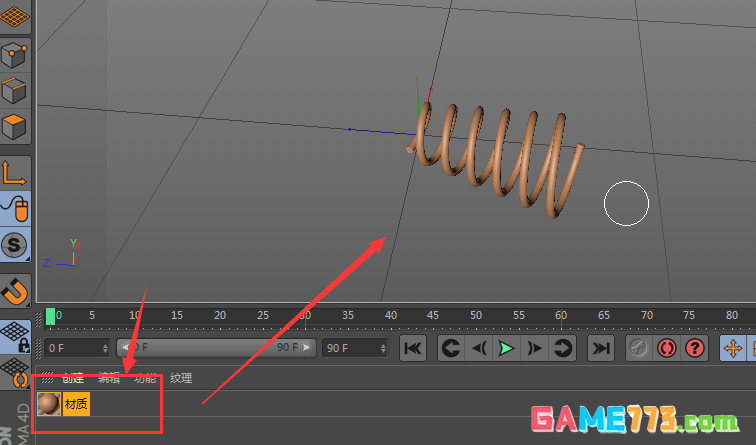Open the Viewport Solo S button options
Screen dimensions: 756x445
14,244
